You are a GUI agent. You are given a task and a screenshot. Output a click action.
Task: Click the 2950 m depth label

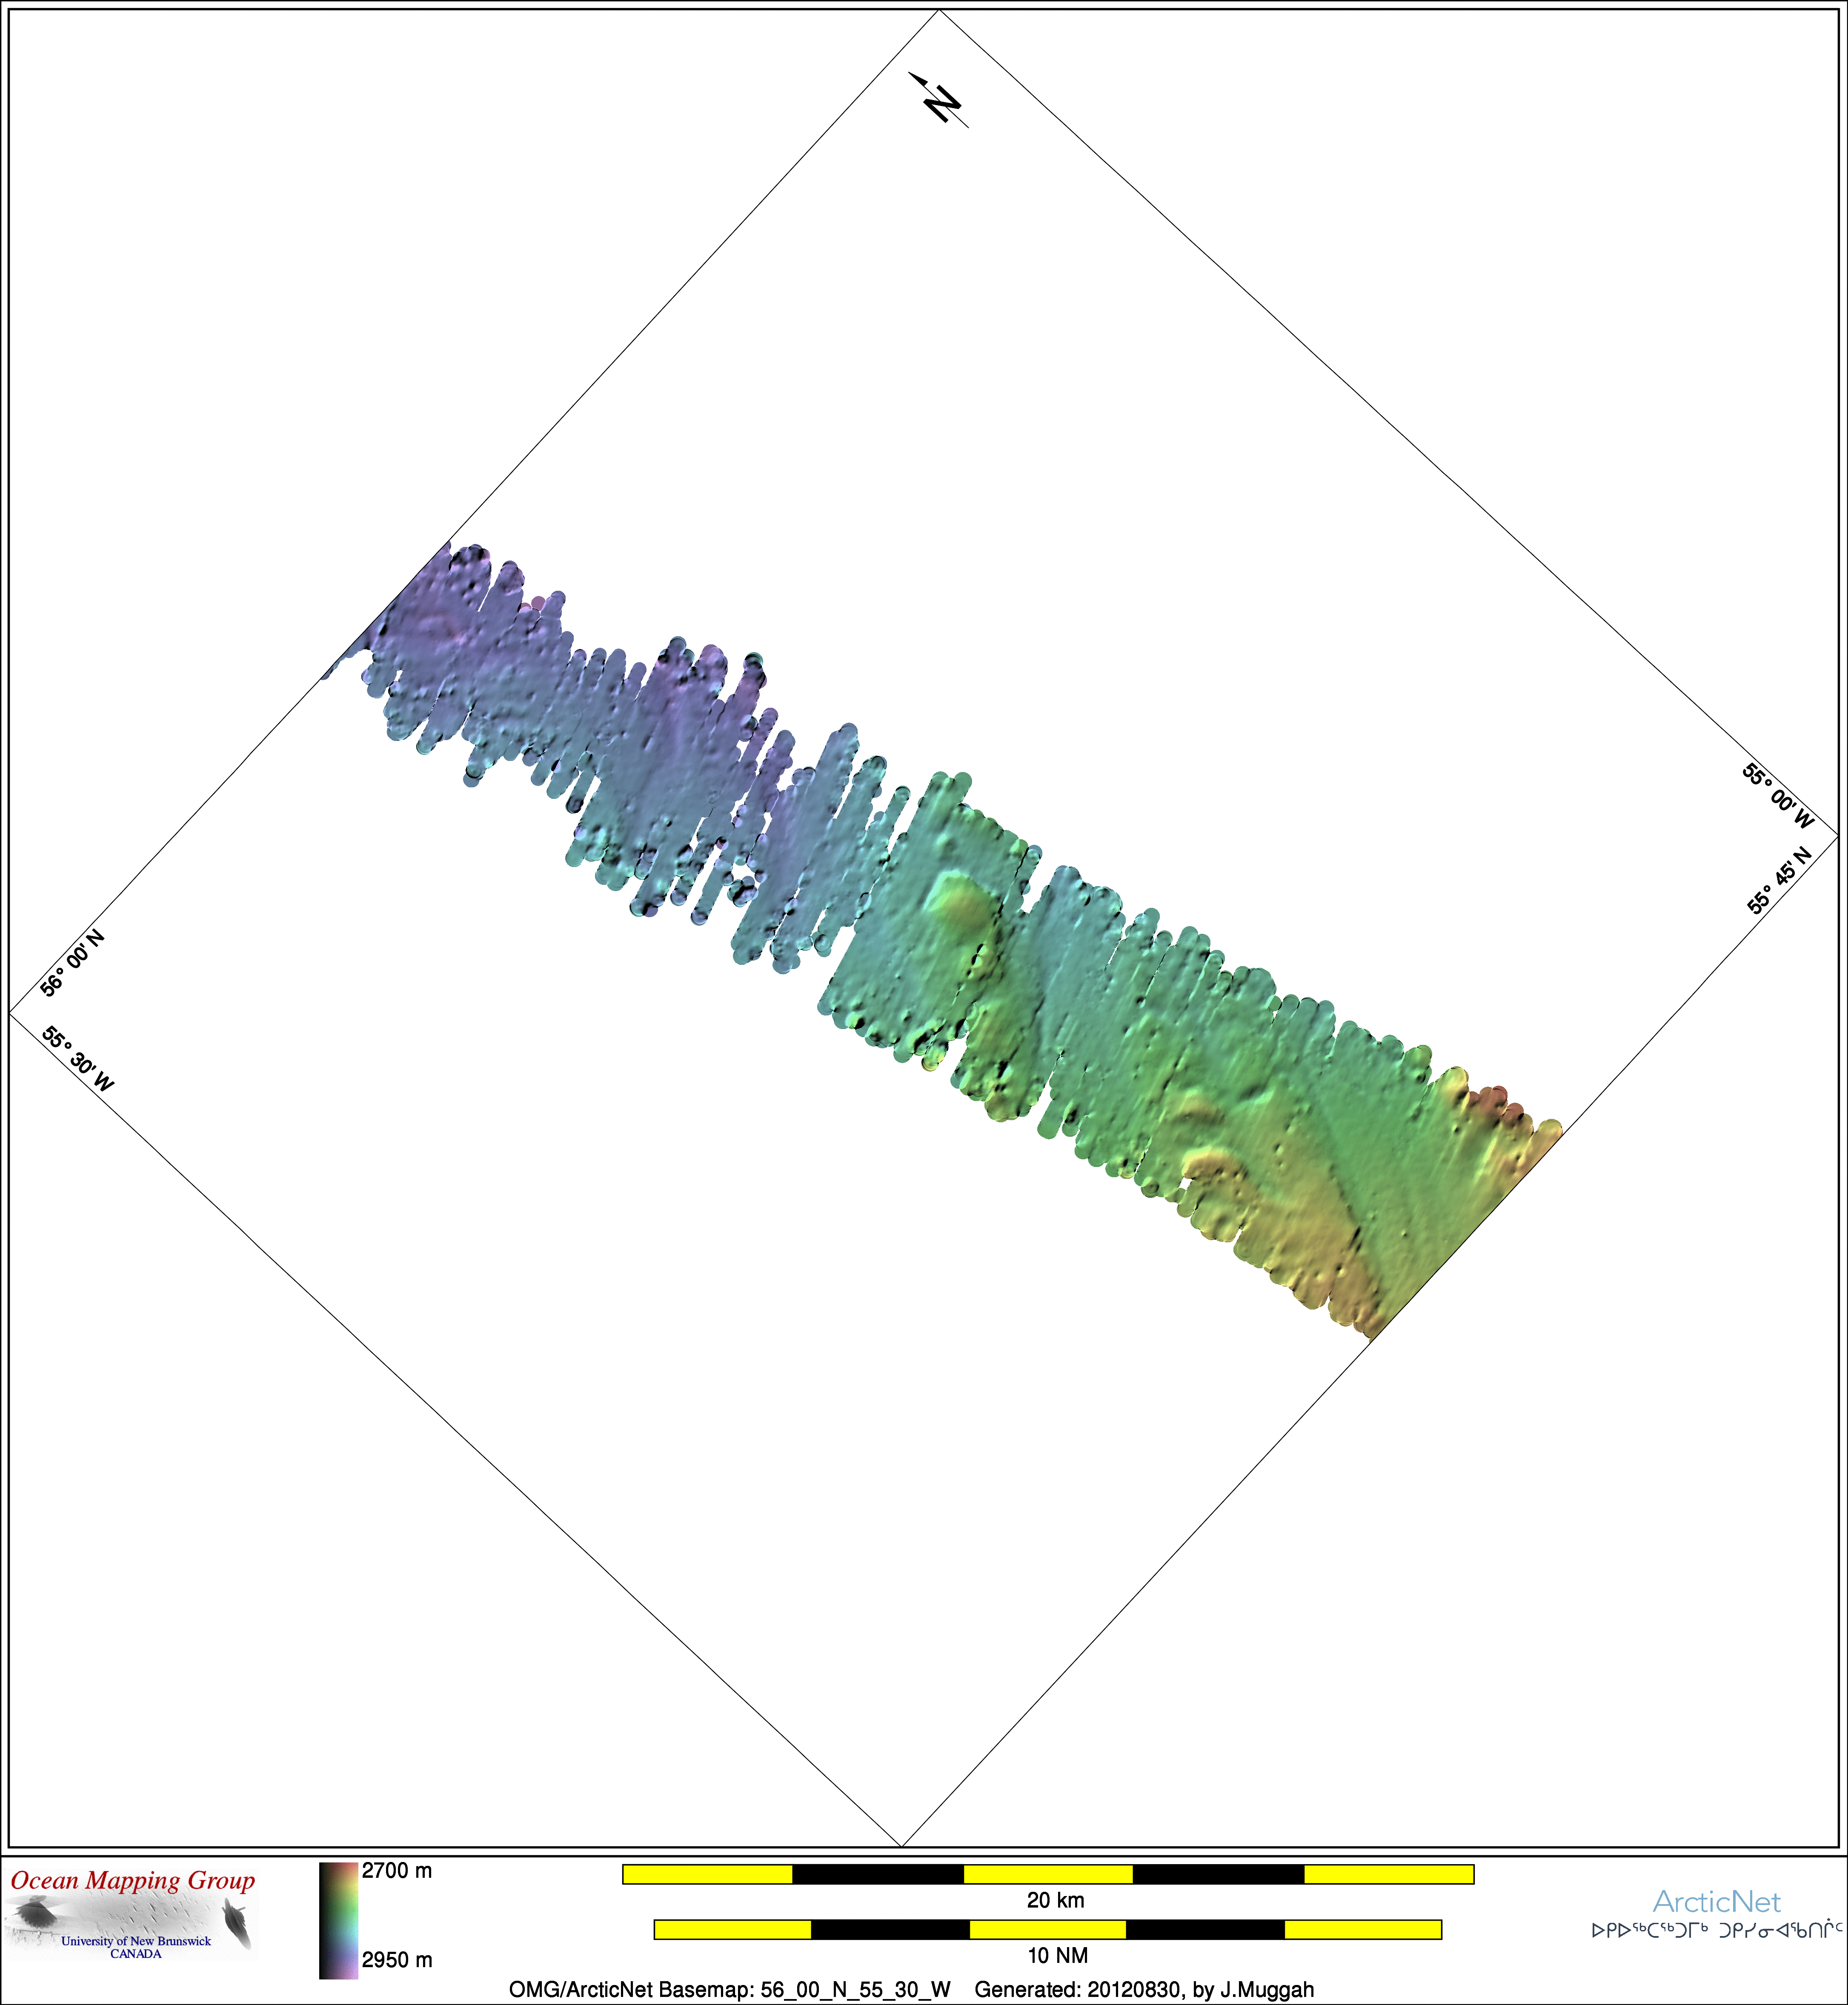(397, 1960)
